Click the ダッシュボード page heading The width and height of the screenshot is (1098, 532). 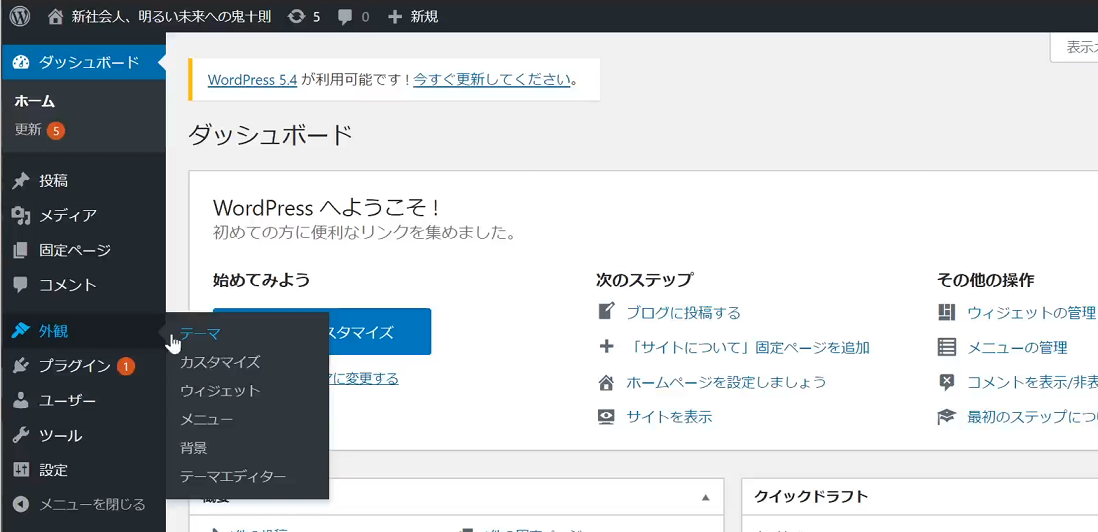pos(270,134)
